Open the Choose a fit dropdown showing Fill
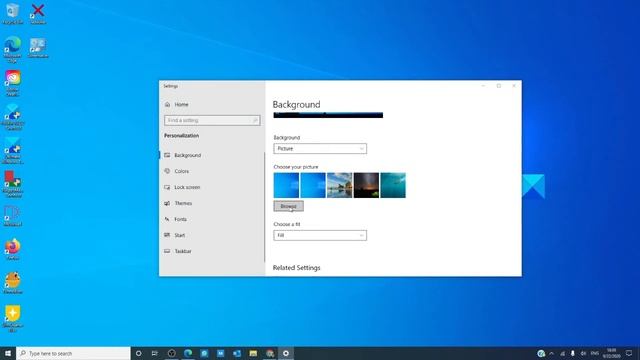 pyautogui.click(x=320, y=236)
